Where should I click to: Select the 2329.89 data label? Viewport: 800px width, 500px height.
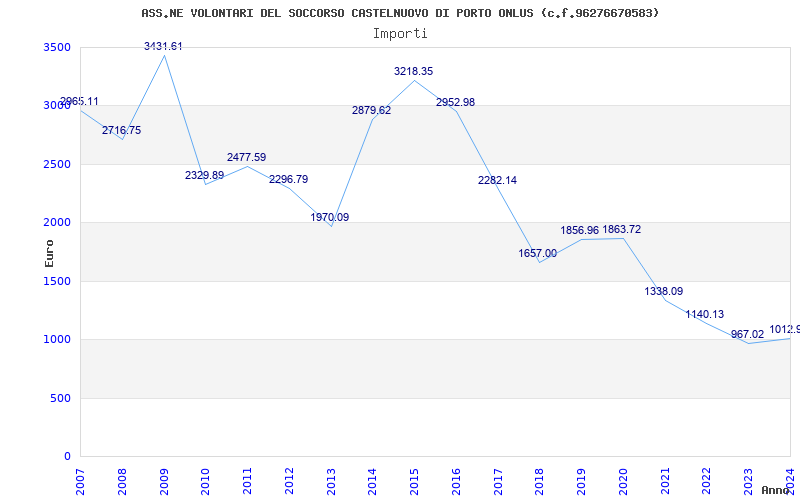click(x=205, y=175)
